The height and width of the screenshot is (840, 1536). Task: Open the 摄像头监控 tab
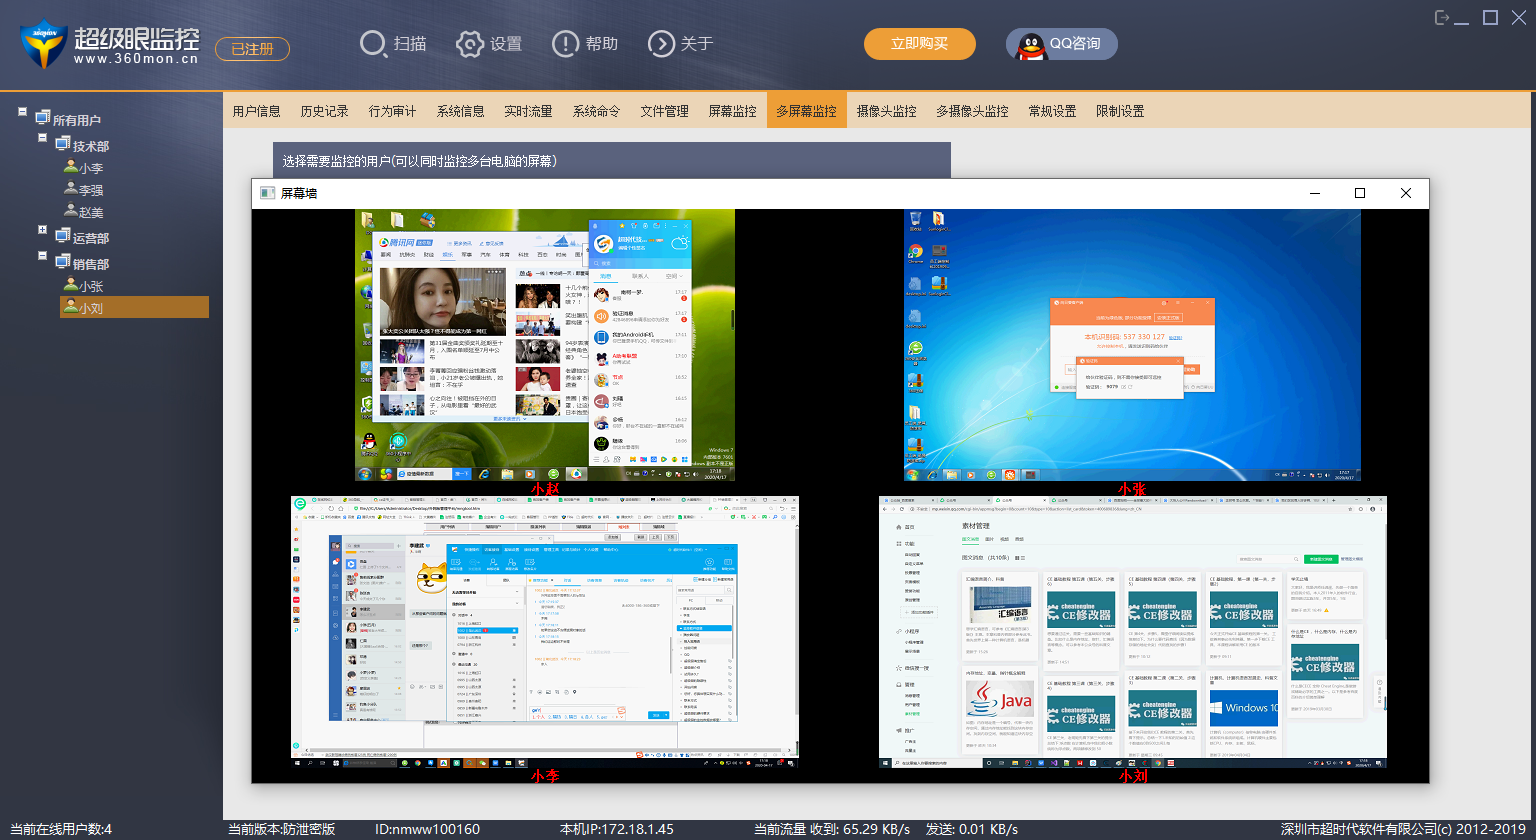coord(886,111)
